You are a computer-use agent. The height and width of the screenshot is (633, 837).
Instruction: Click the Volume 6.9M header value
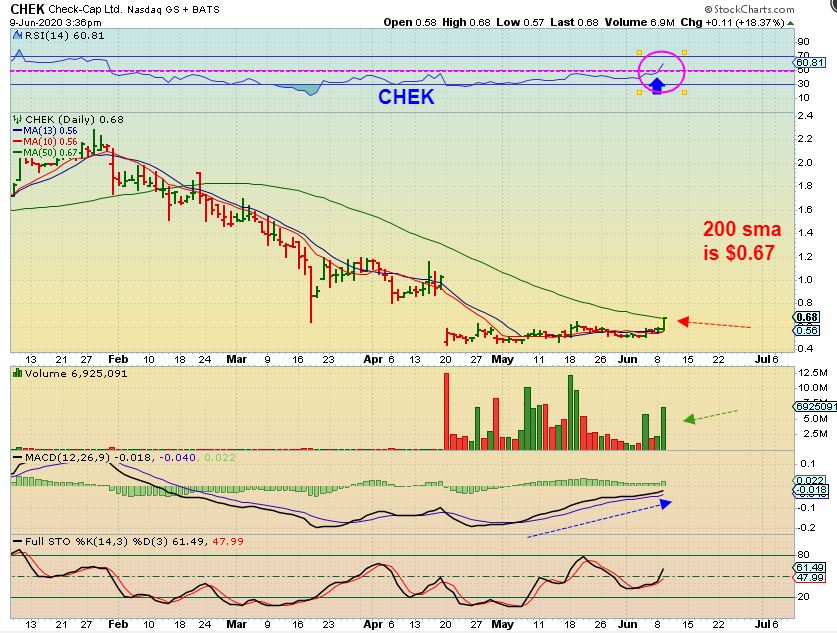(x=639, y=22)
